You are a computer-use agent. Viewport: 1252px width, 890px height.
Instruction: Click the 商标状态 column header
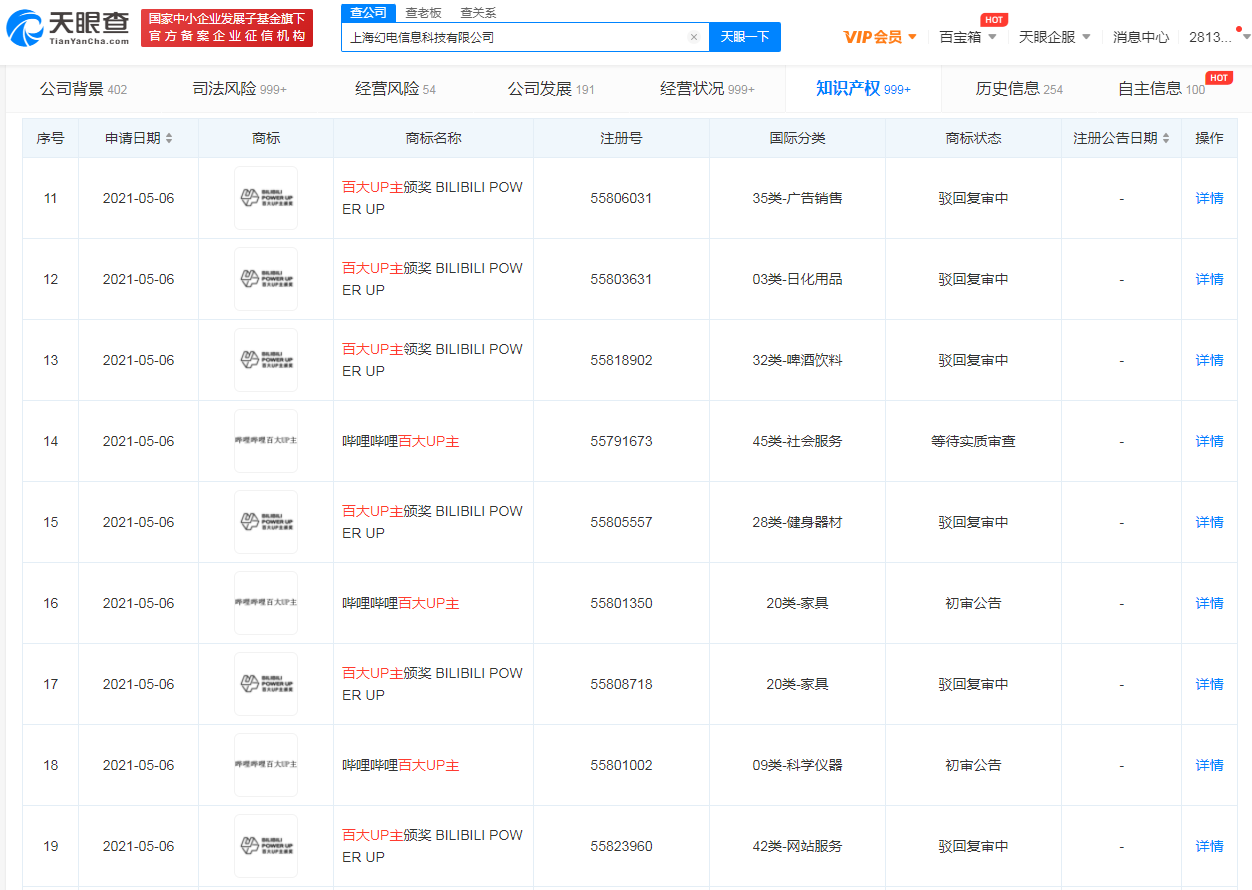pyautogui.click(x=973, y=138)
